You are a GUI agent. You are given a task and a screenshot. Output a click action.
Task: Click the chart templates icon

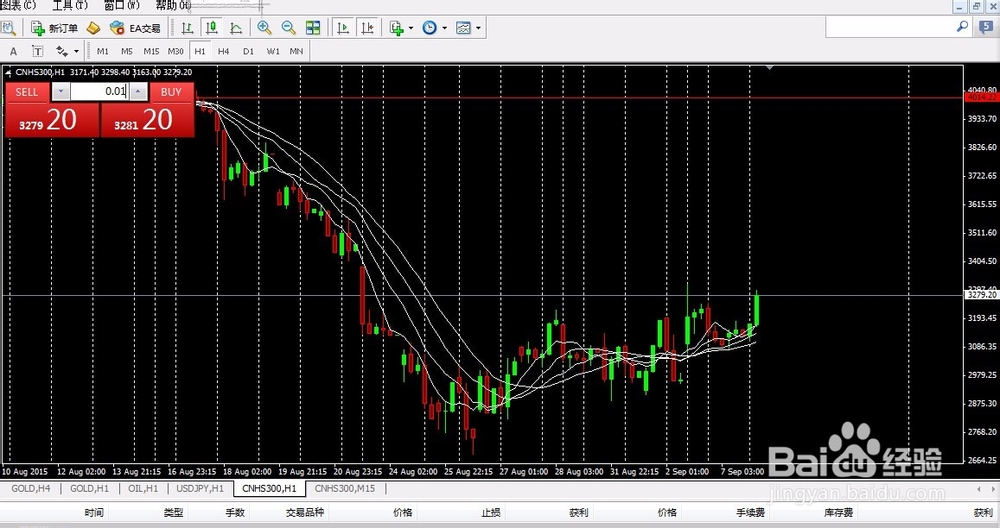[x=464, y=28]
